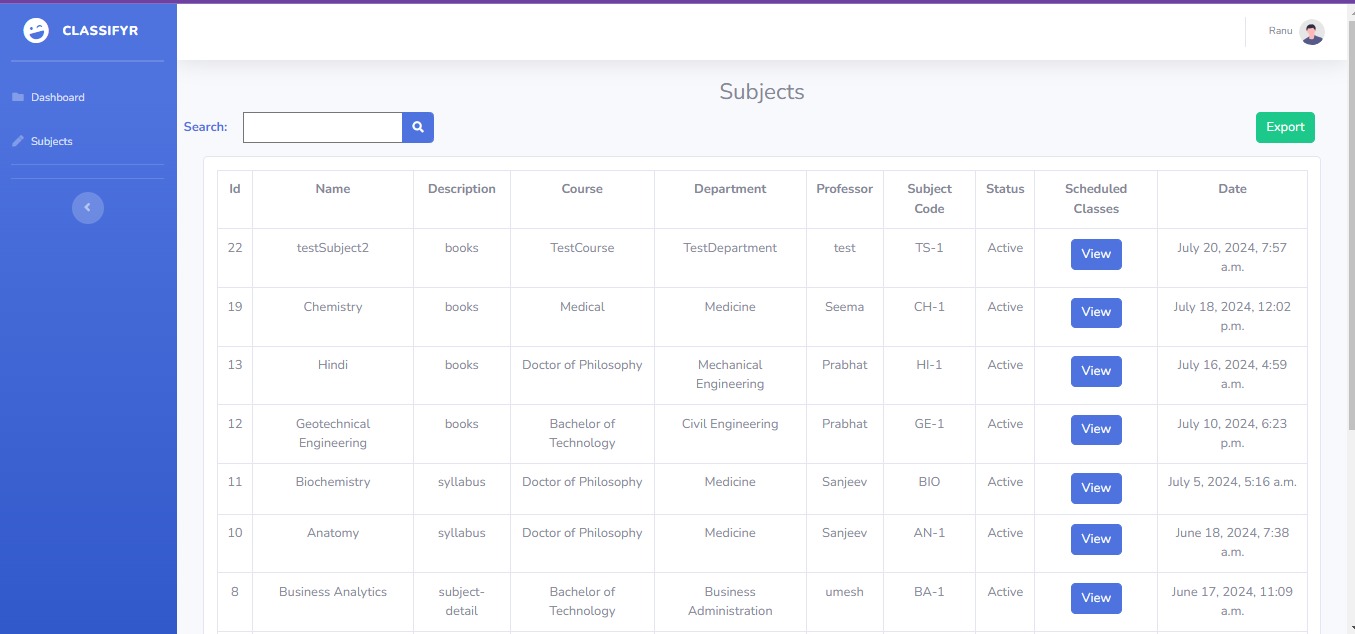
Task: View scheduled classes for Hindi
Action: click(1095, 371)
